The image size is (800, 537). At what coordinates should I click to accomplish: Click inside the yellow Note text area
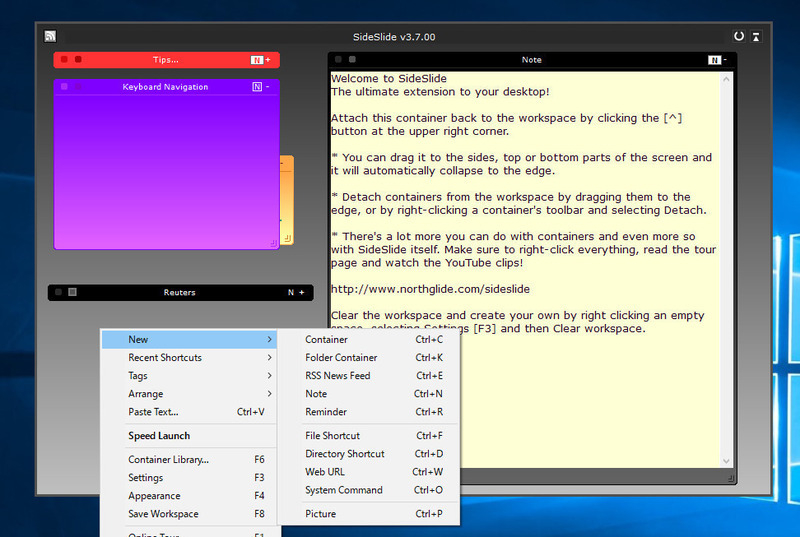click(x=600, y=400)
